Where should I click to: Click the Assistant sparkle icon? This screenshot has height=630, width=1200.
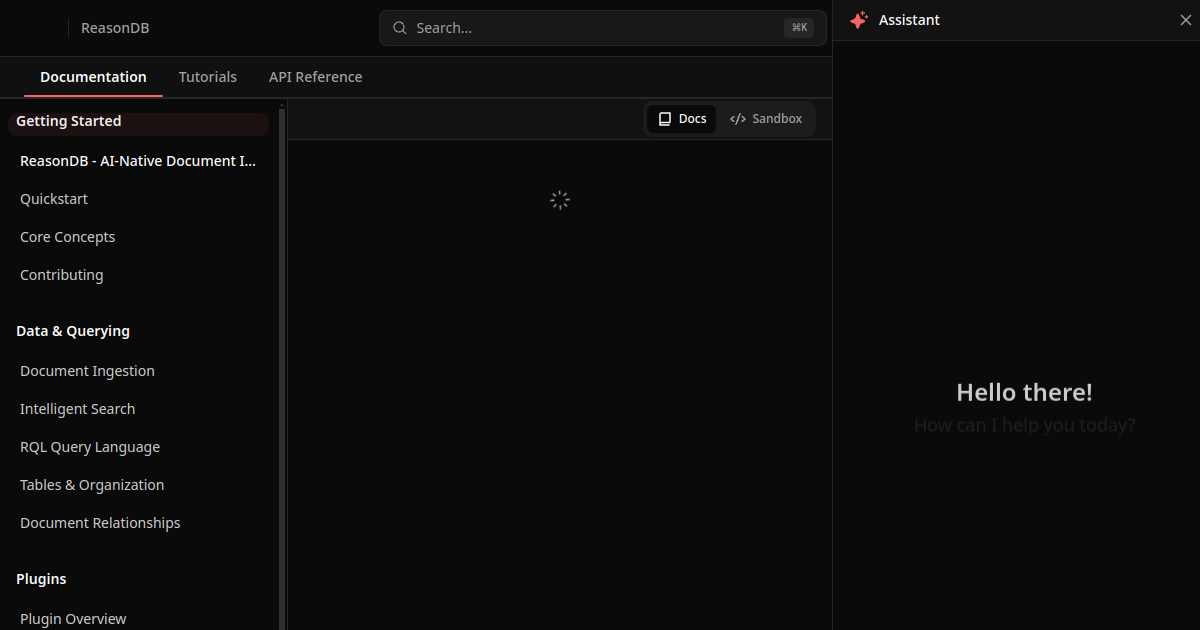point(858,20)
